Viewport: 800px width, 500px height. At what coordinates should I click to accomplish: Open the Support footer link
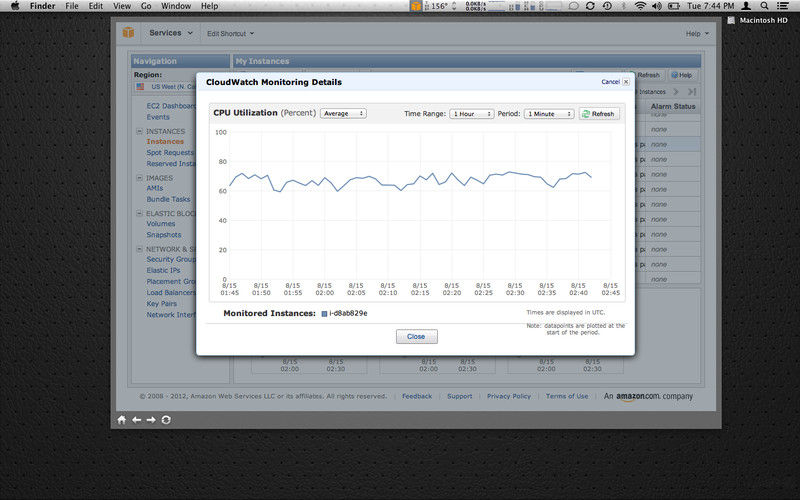pyautogui.click(x=460, y=396)
